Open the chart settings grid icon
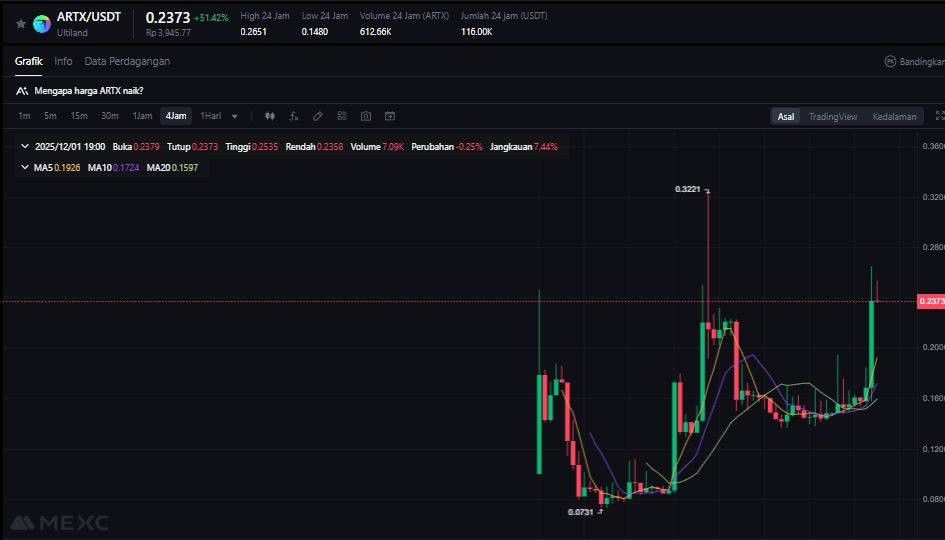 point(342,116)
